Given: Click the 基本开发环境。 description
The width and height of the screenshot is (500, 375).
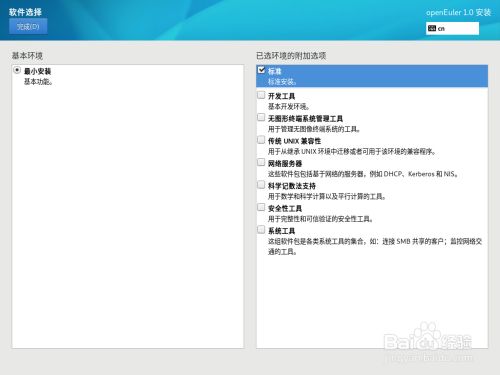Looking at the screenshot, I should click(x=289, y=107).
